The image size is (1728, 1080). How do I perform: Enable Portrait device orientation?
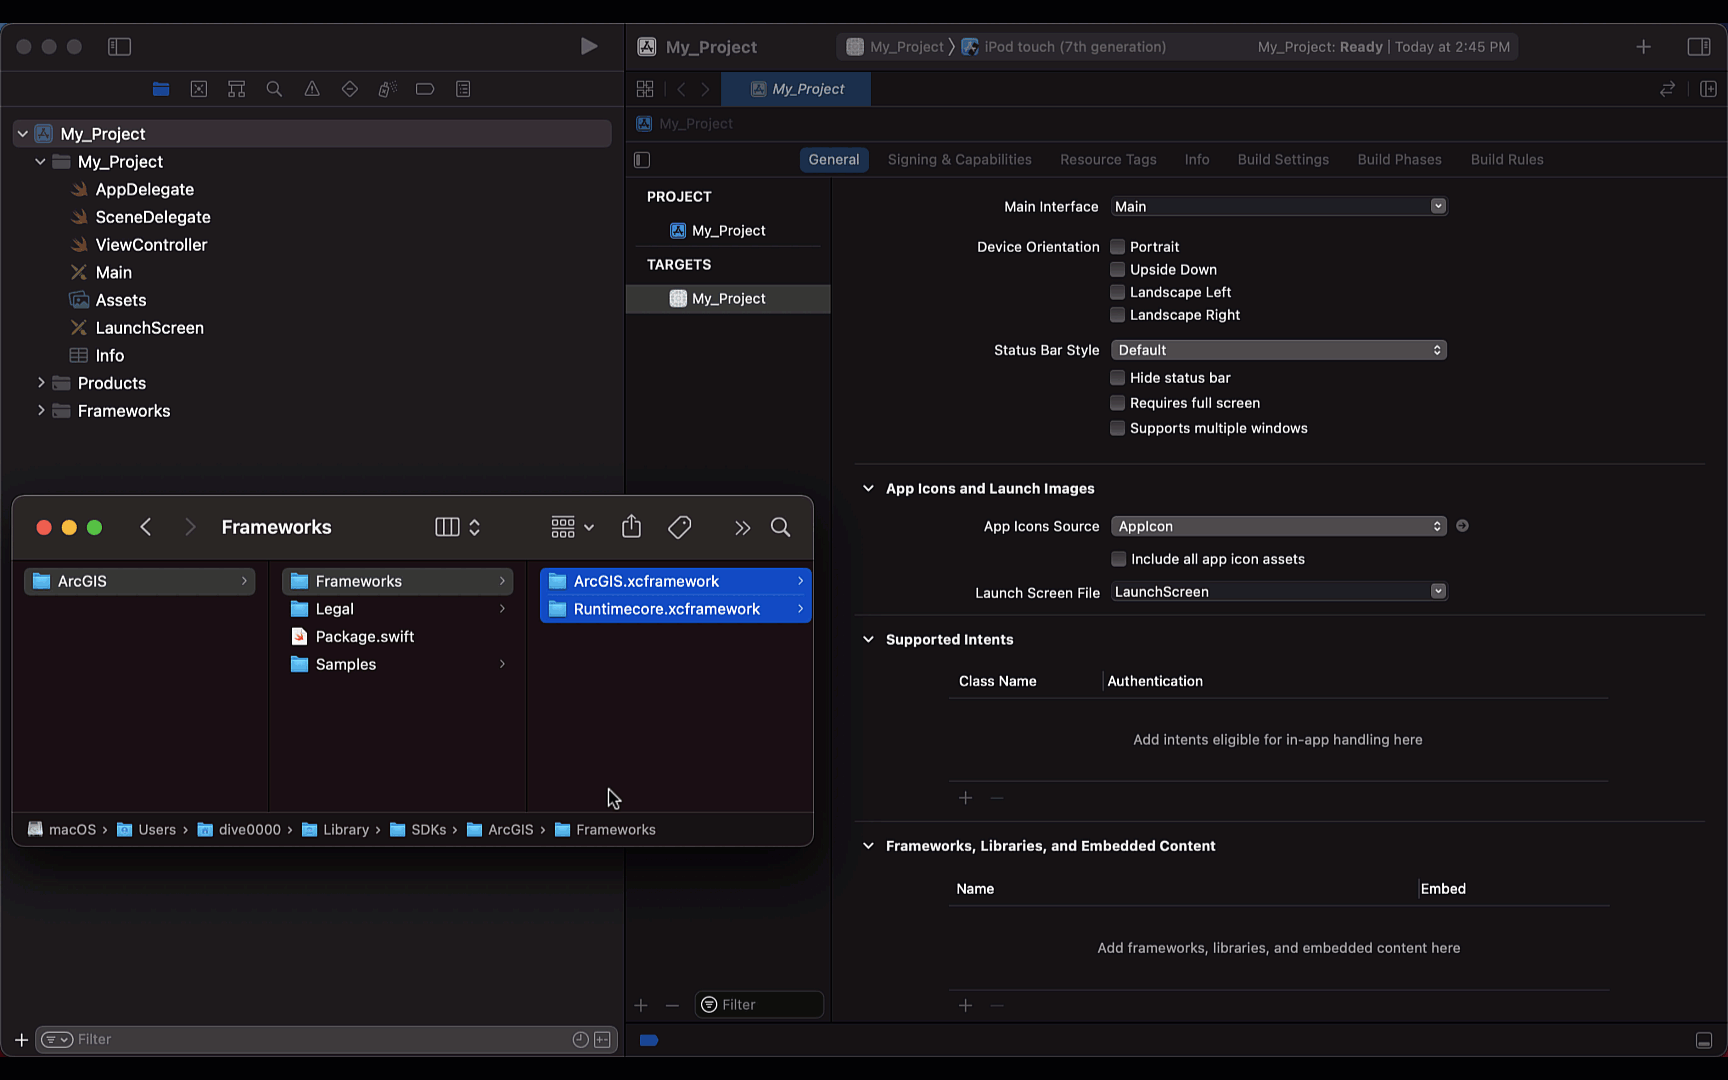(x=1117, y=246)
